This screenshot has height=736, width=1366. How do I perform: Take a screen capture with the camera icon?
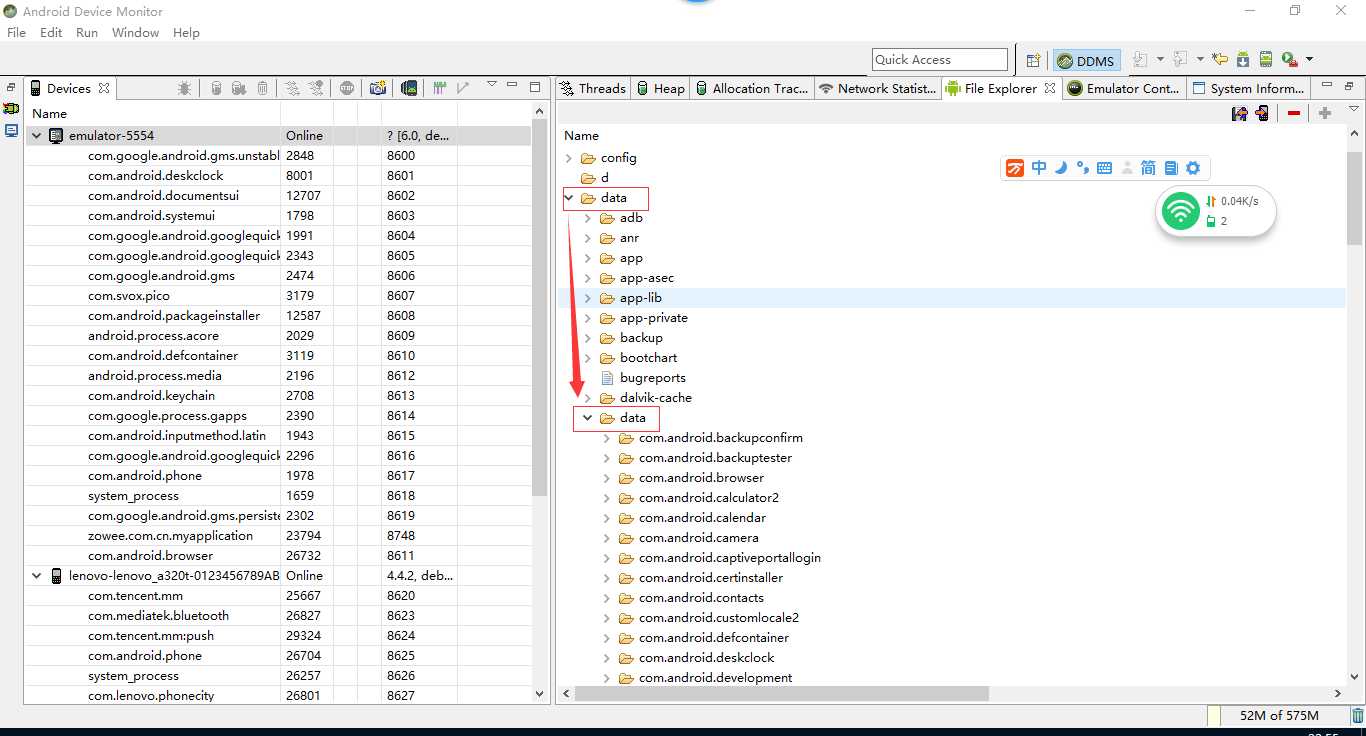378,88
